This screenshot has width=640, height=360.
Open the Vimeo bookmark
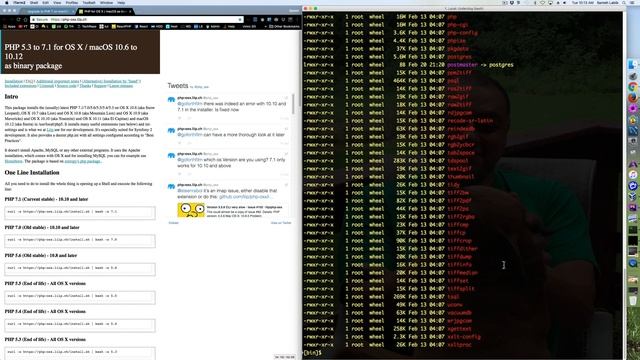249,27
